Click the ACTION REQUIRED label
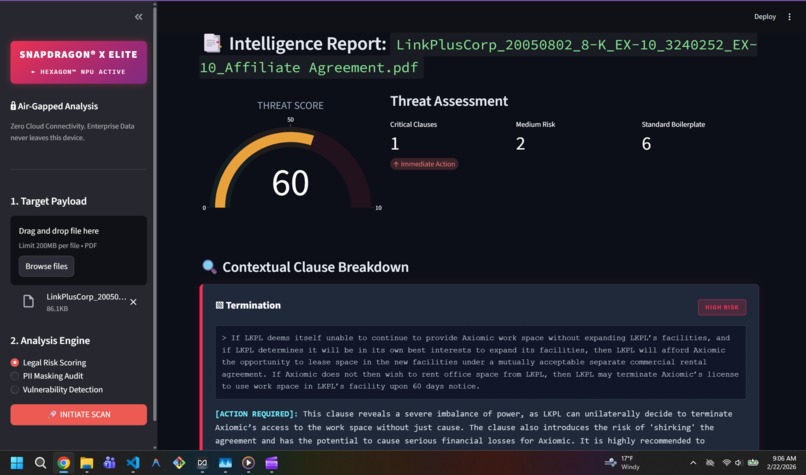The height and width of the screenshot is (475, 806). pos(257,414)
